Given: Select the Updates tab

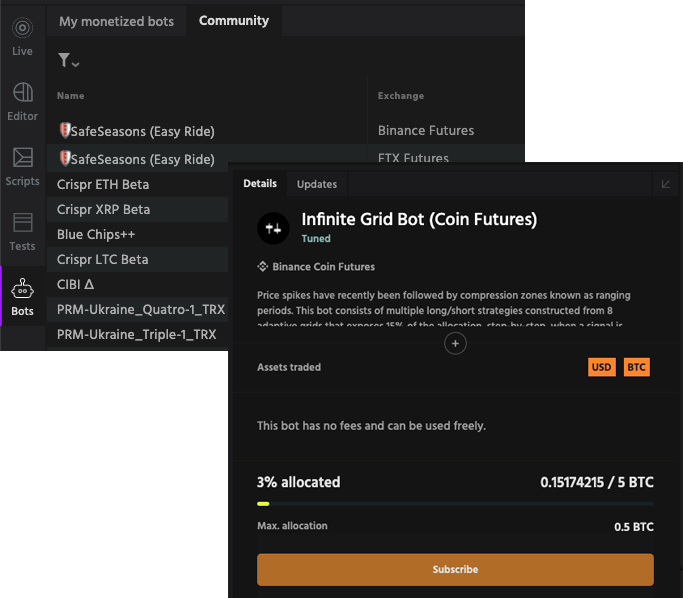Looking at the screenshot, I should [x=317, y=184].
